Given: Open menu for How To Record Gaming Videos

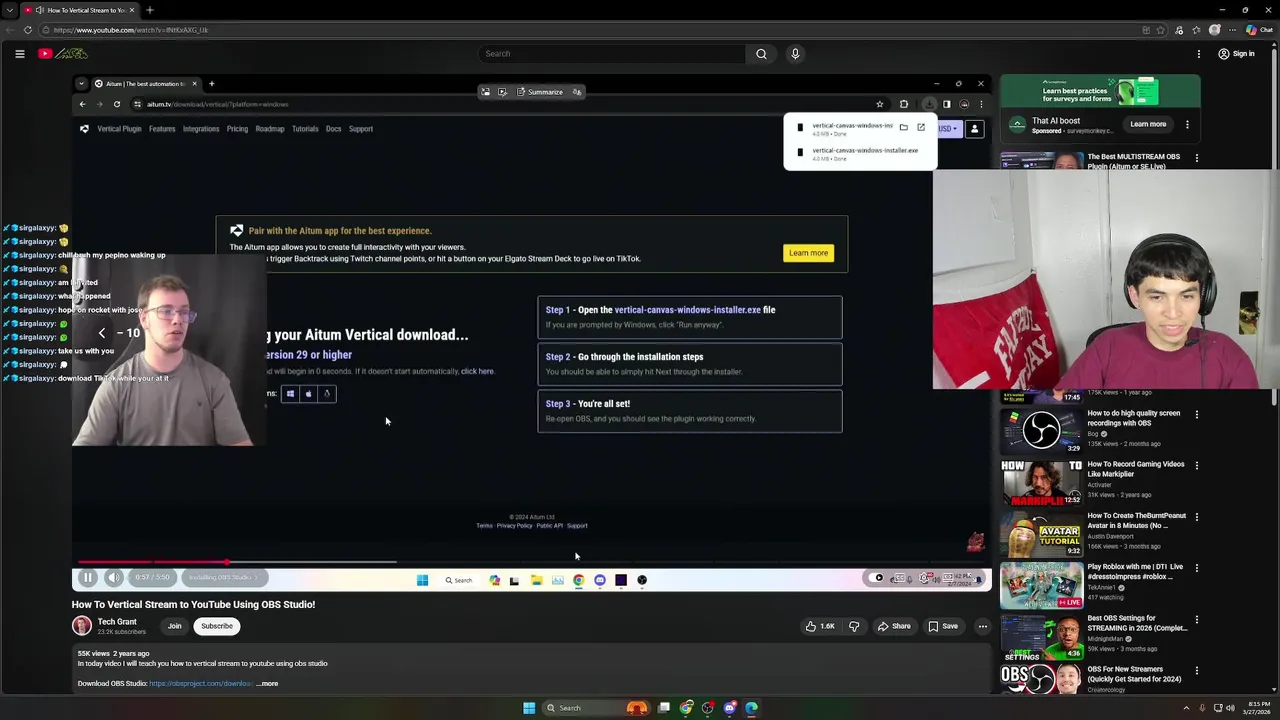Looking at the screenshot, I should (x=1197, y=465).
